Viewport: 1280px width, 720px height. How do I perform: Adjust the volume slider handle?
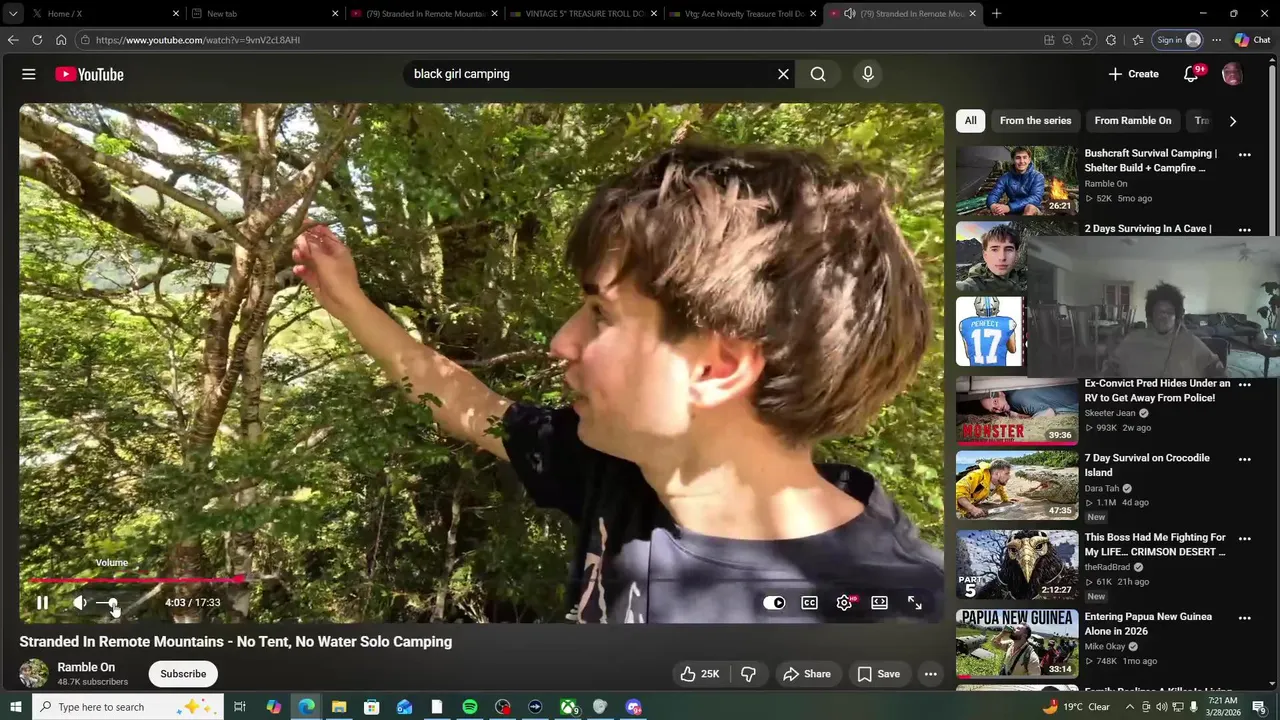[x=112, y=603]
